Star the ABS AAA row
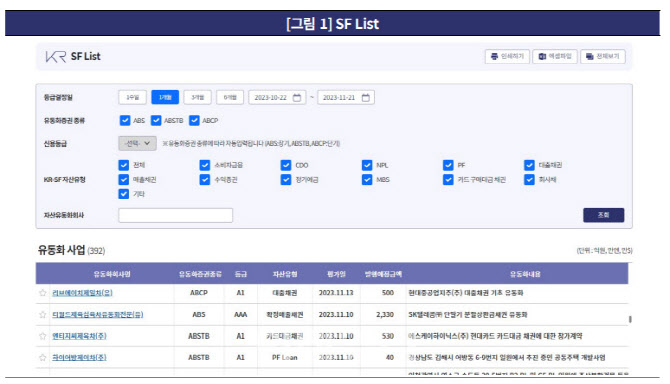Image resolution: width=670 pixels, height=384 pixels. click(x=42, y=314)
